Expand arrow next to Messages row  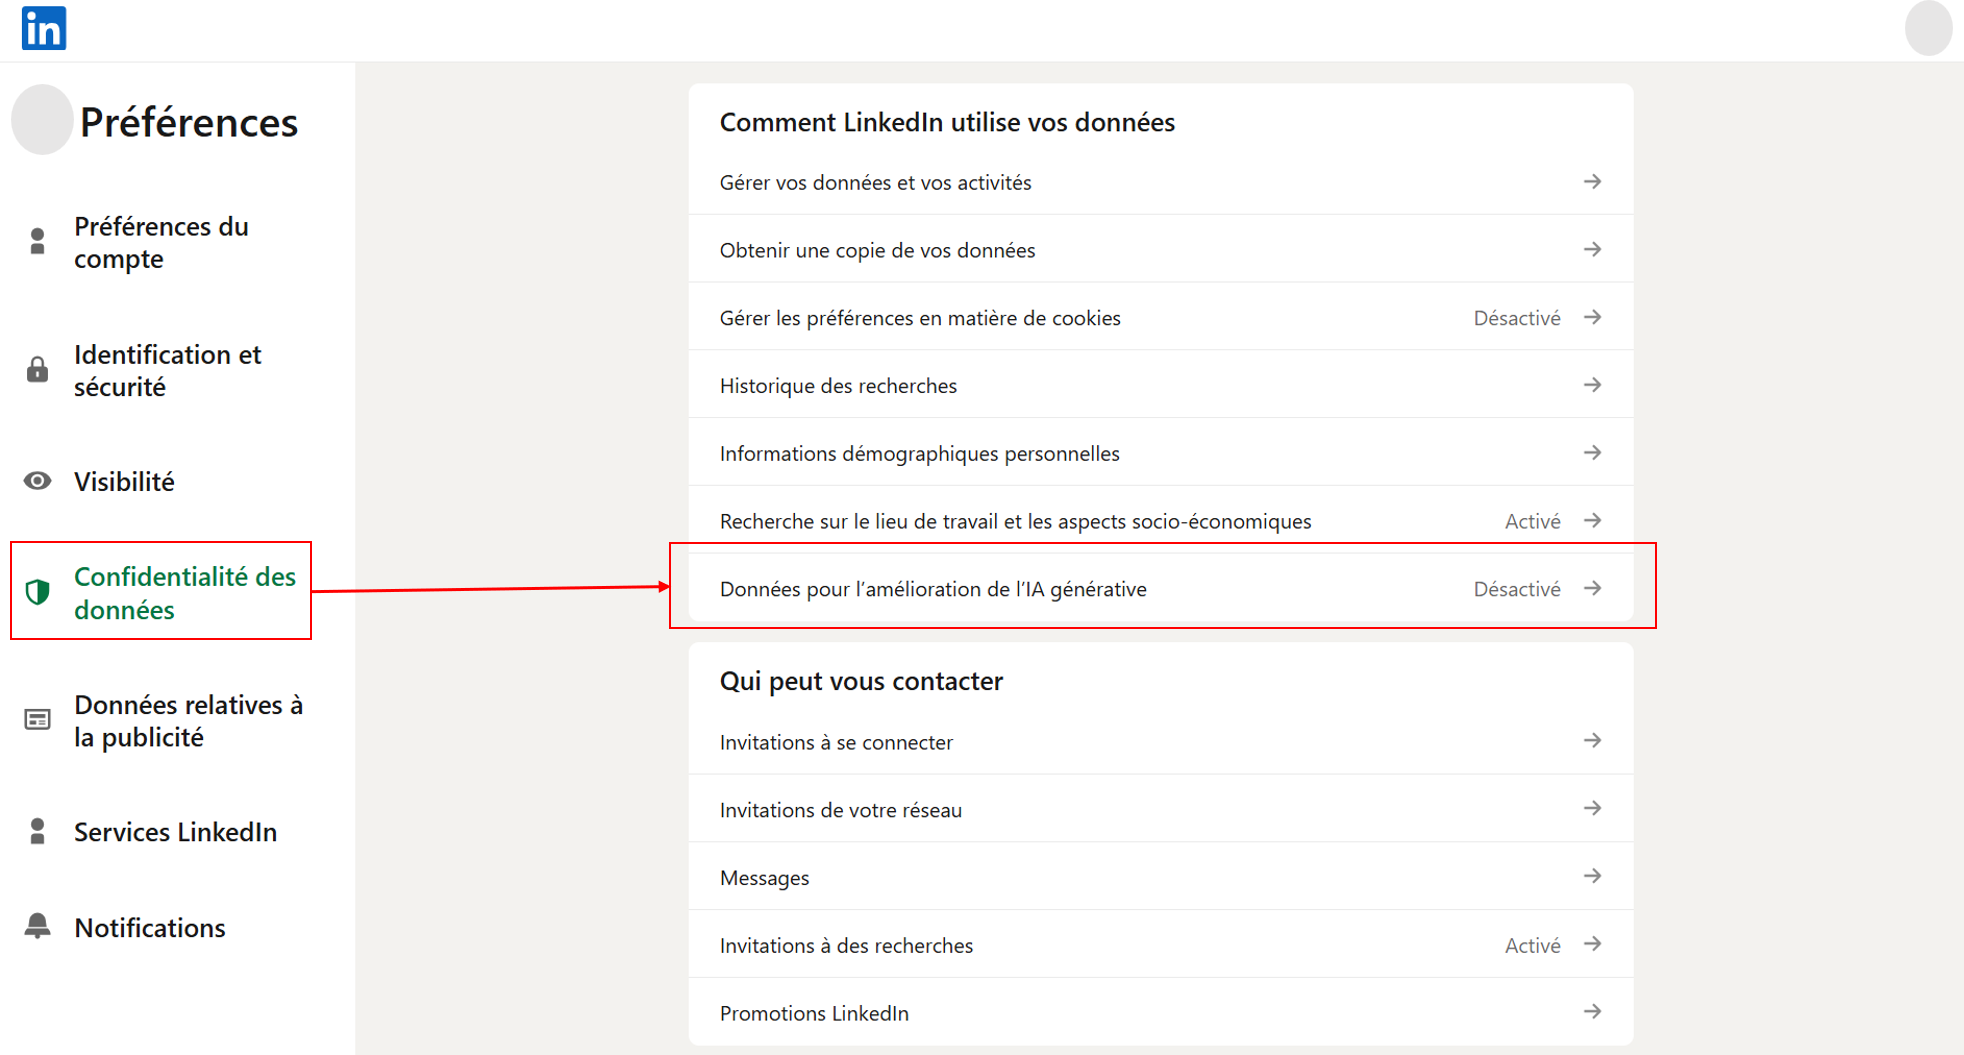click(1592, 877)
